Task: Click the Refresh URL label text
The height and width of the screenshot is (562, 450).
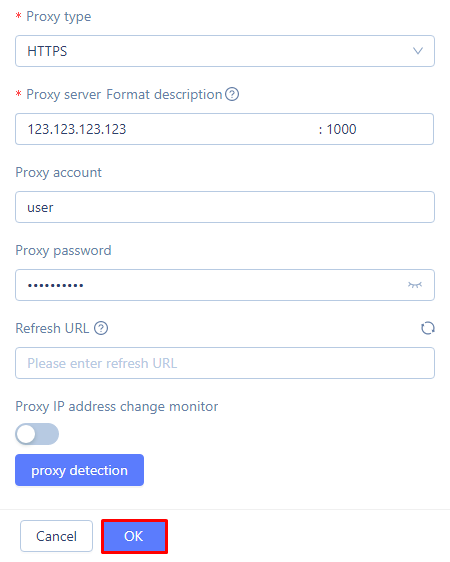Action: pos(52,328)
